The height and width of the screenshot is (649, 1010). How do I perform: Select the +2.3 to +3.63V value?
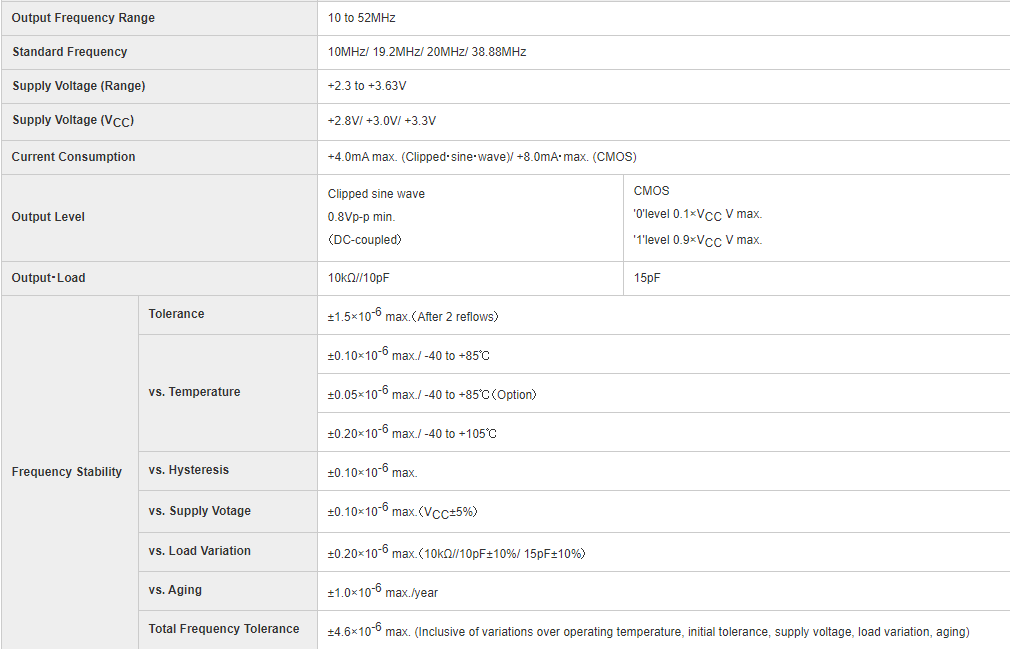pyautogui.click(x=367, y=86)
